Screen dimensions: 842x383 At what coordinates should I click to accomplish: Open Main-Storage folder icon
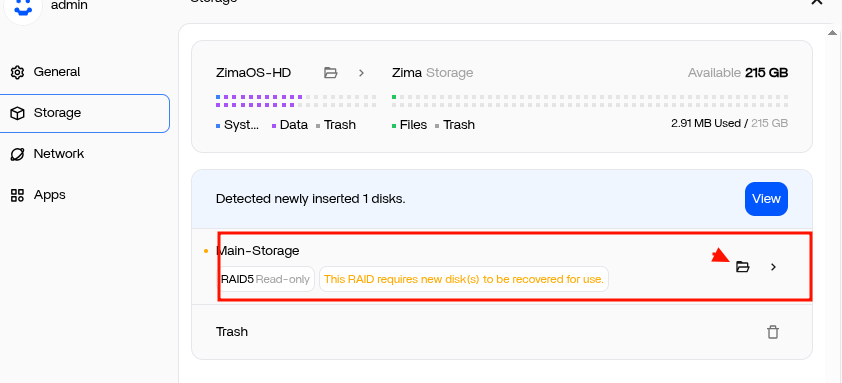coord(742,266)
